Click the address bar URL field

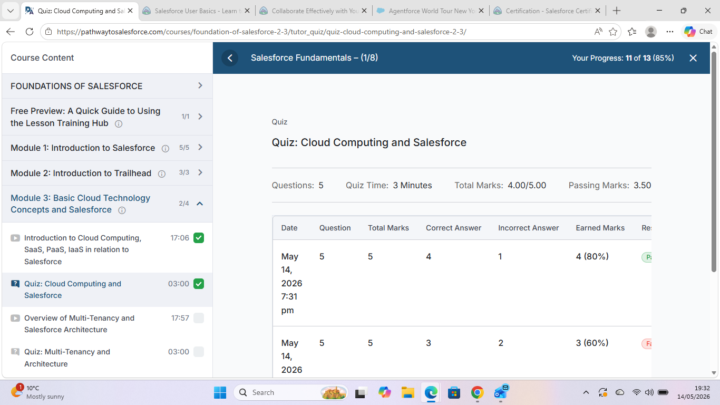coord(321,32)
